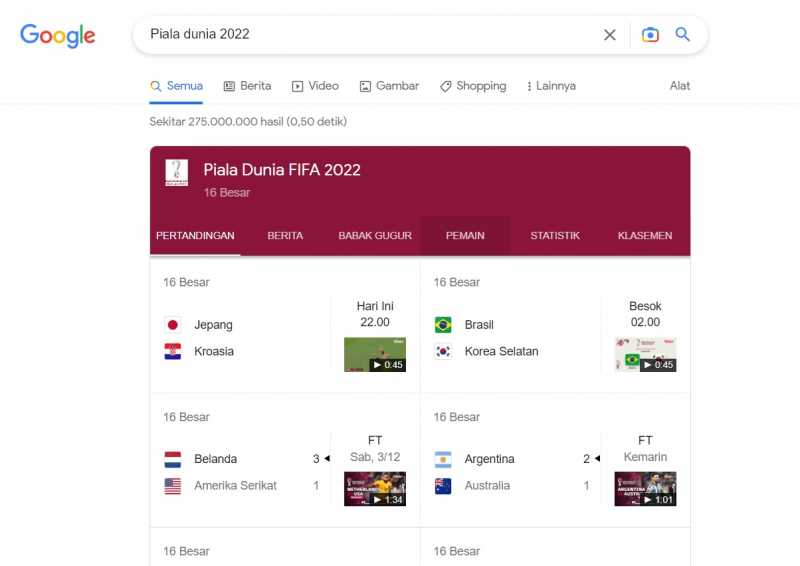Screen dimensions: 800x566
Task: Open the Alat tools menu
Action: point(680,86)
